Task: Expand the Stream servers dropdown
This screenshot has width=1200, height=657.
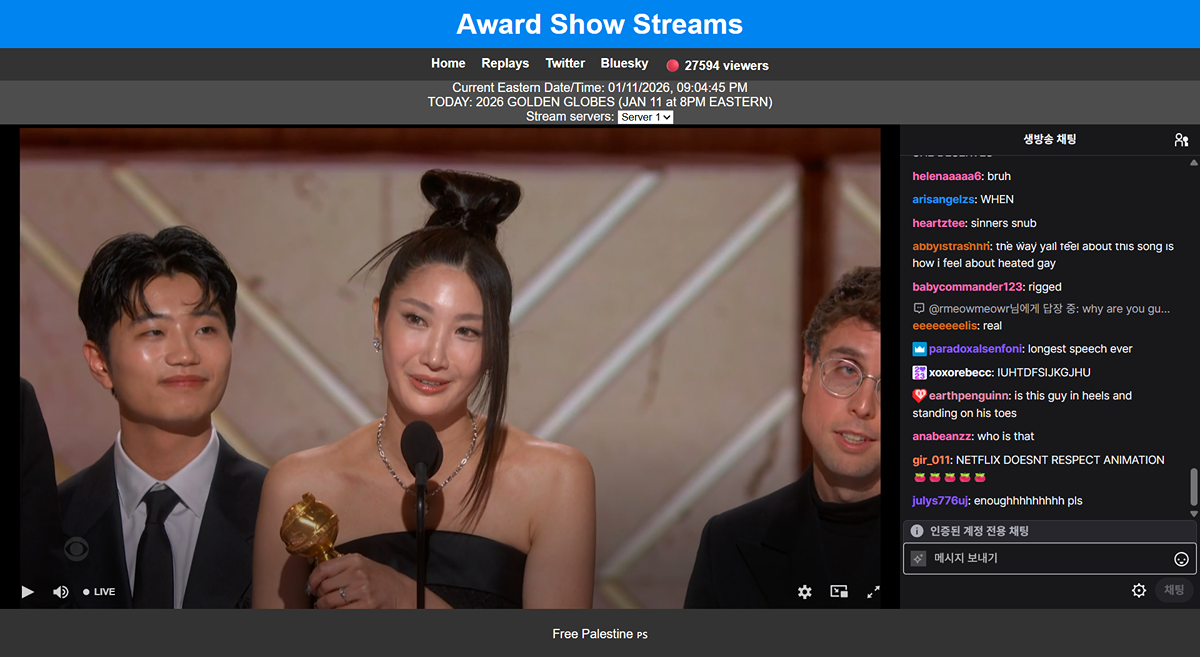Action: click(645, 117)
